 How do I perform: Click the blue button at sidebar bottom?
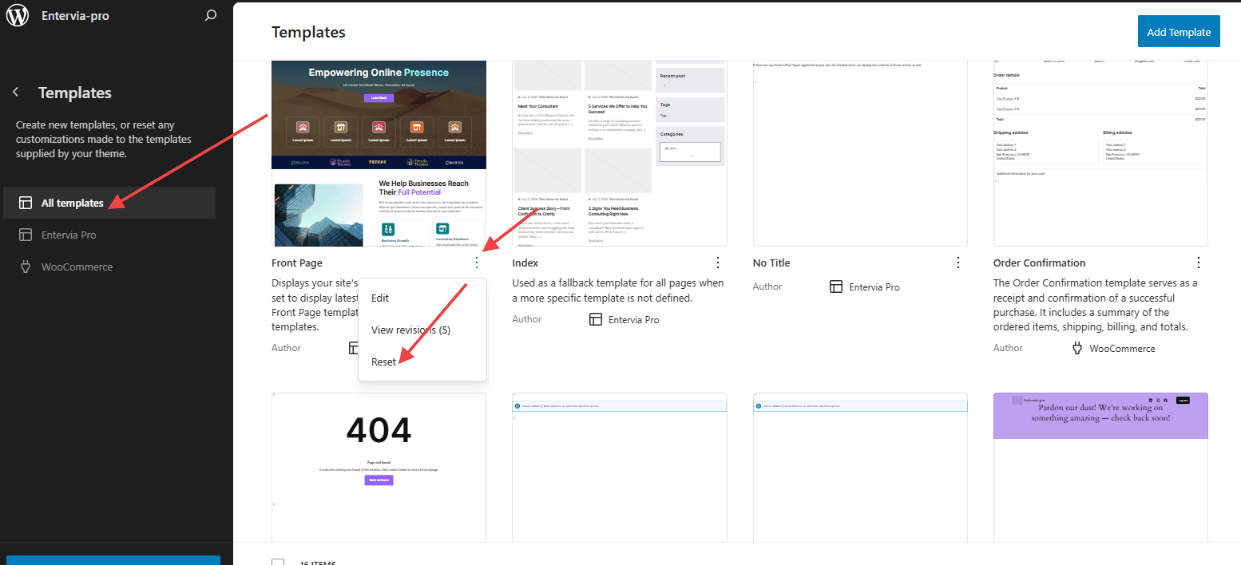click(113, 560)
